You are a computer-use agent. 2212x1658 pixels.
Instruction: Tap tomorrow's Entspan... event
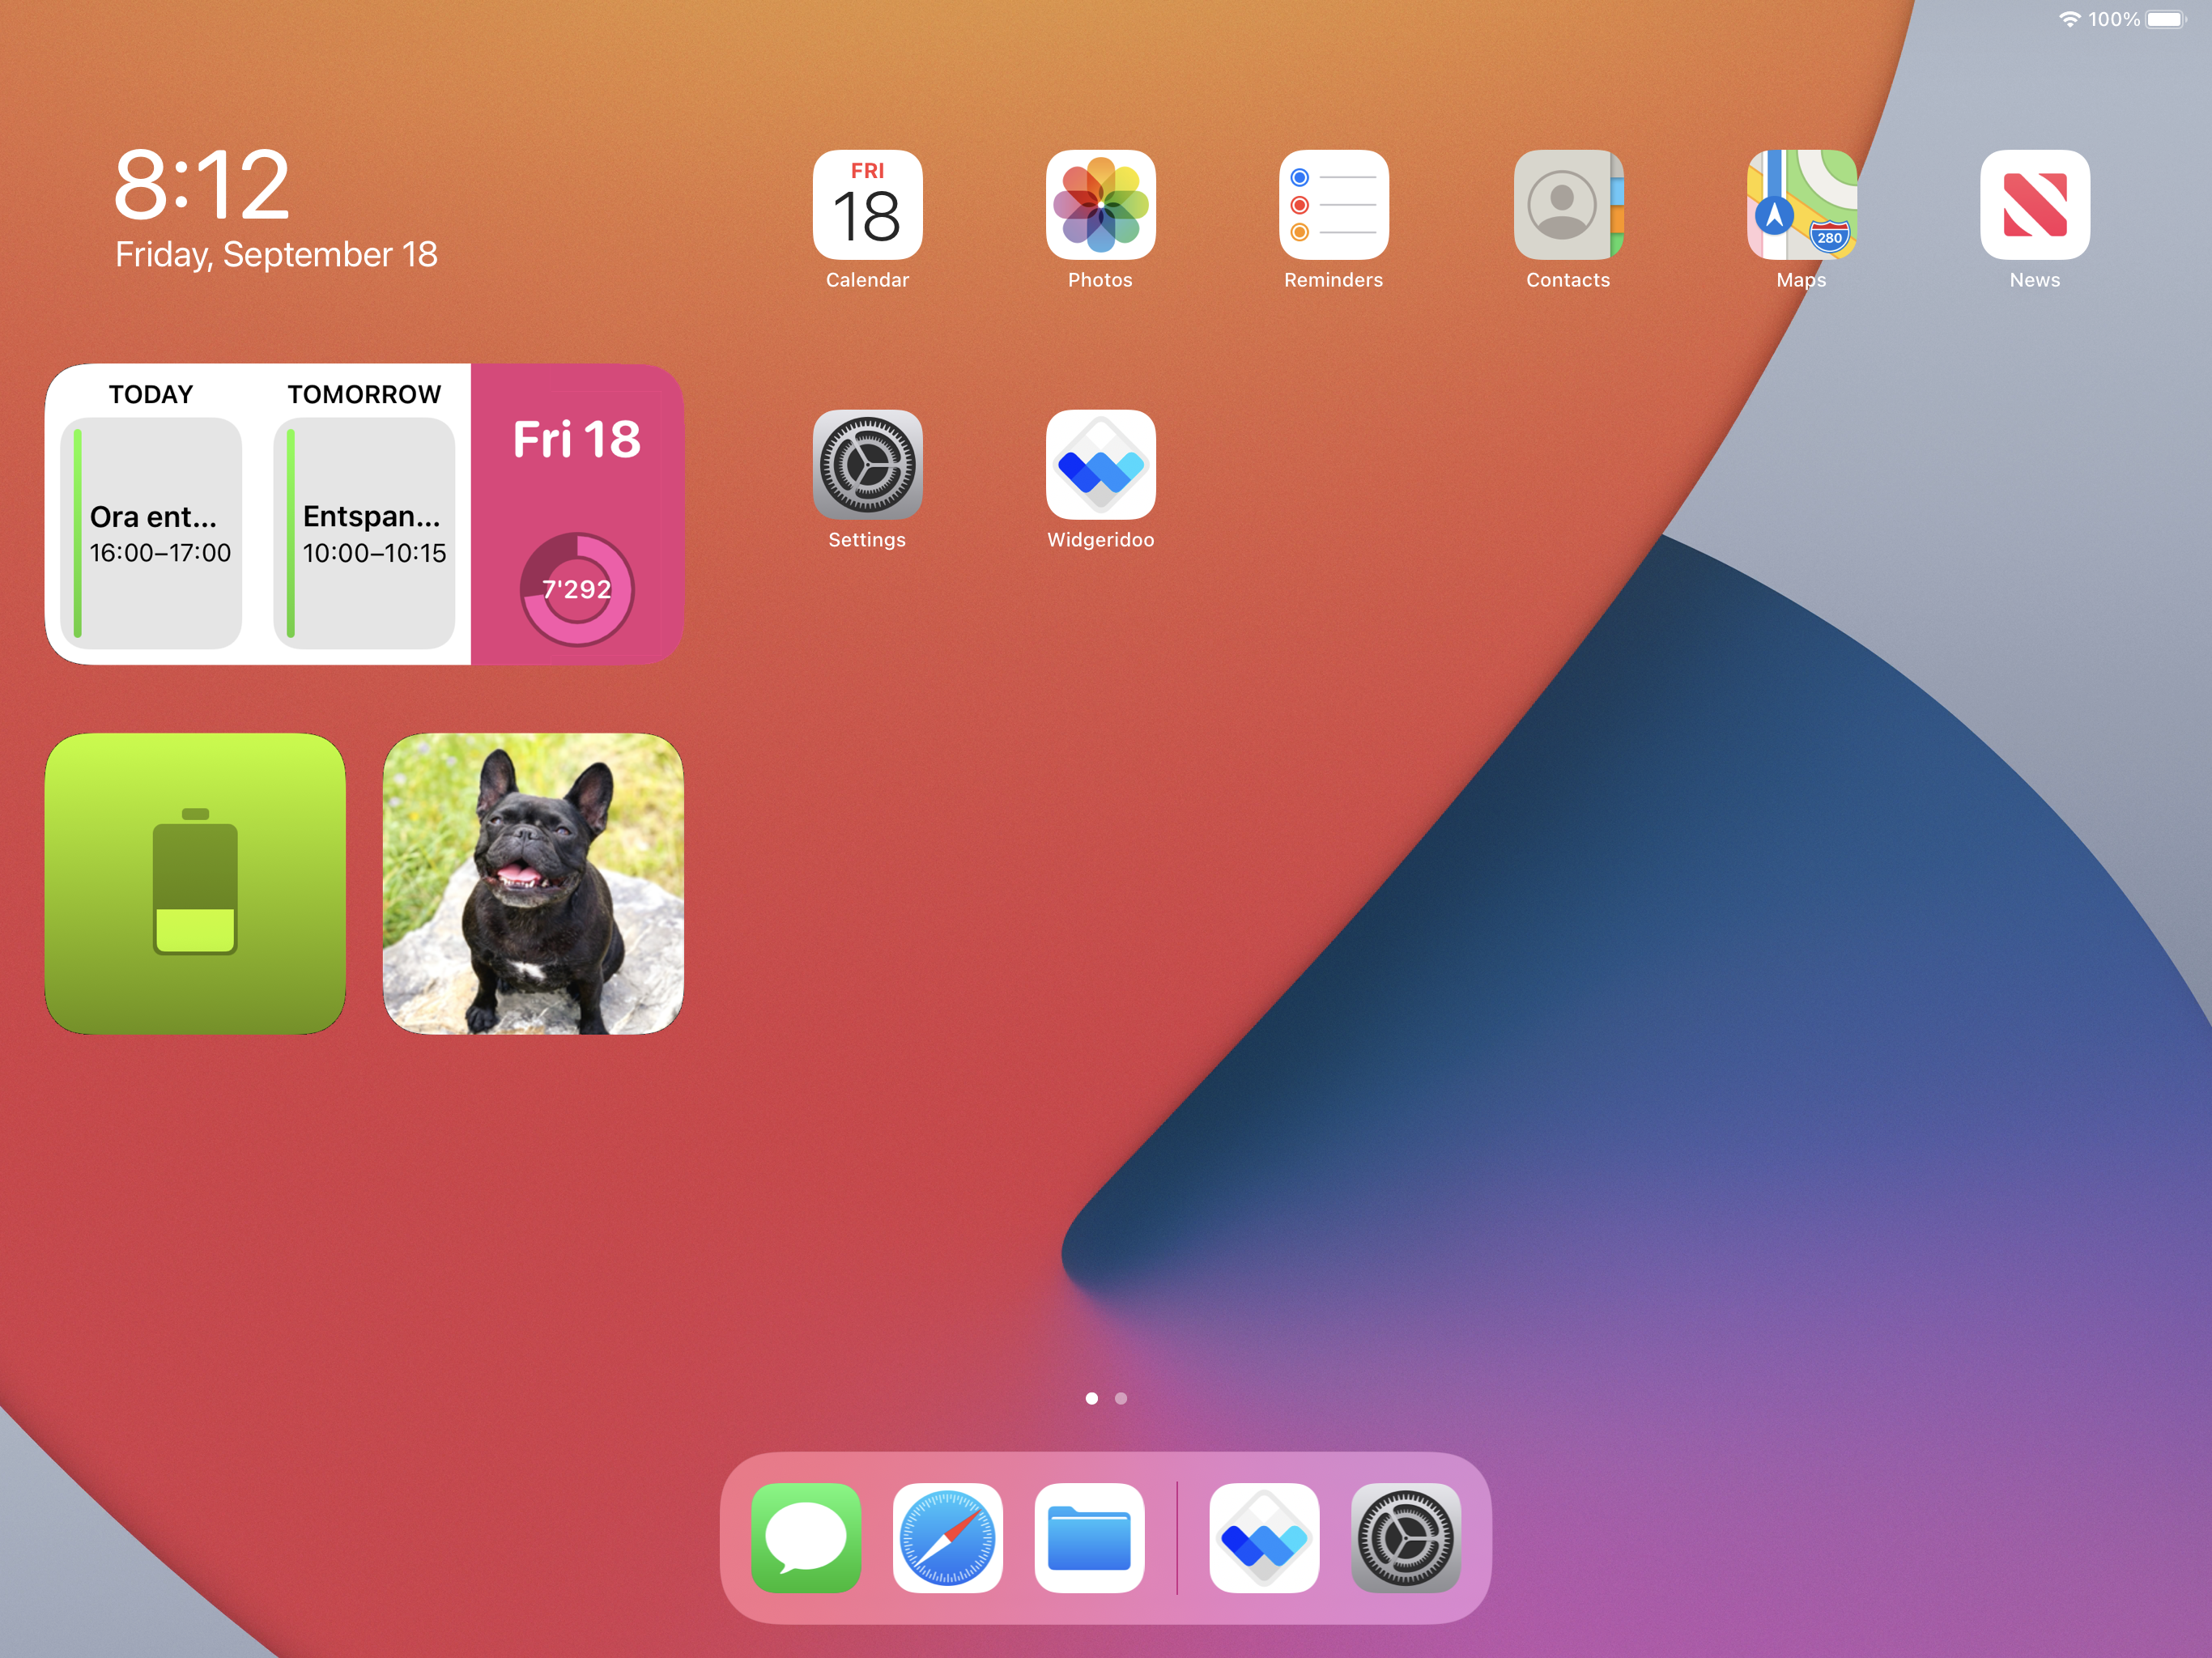[365, 533]
